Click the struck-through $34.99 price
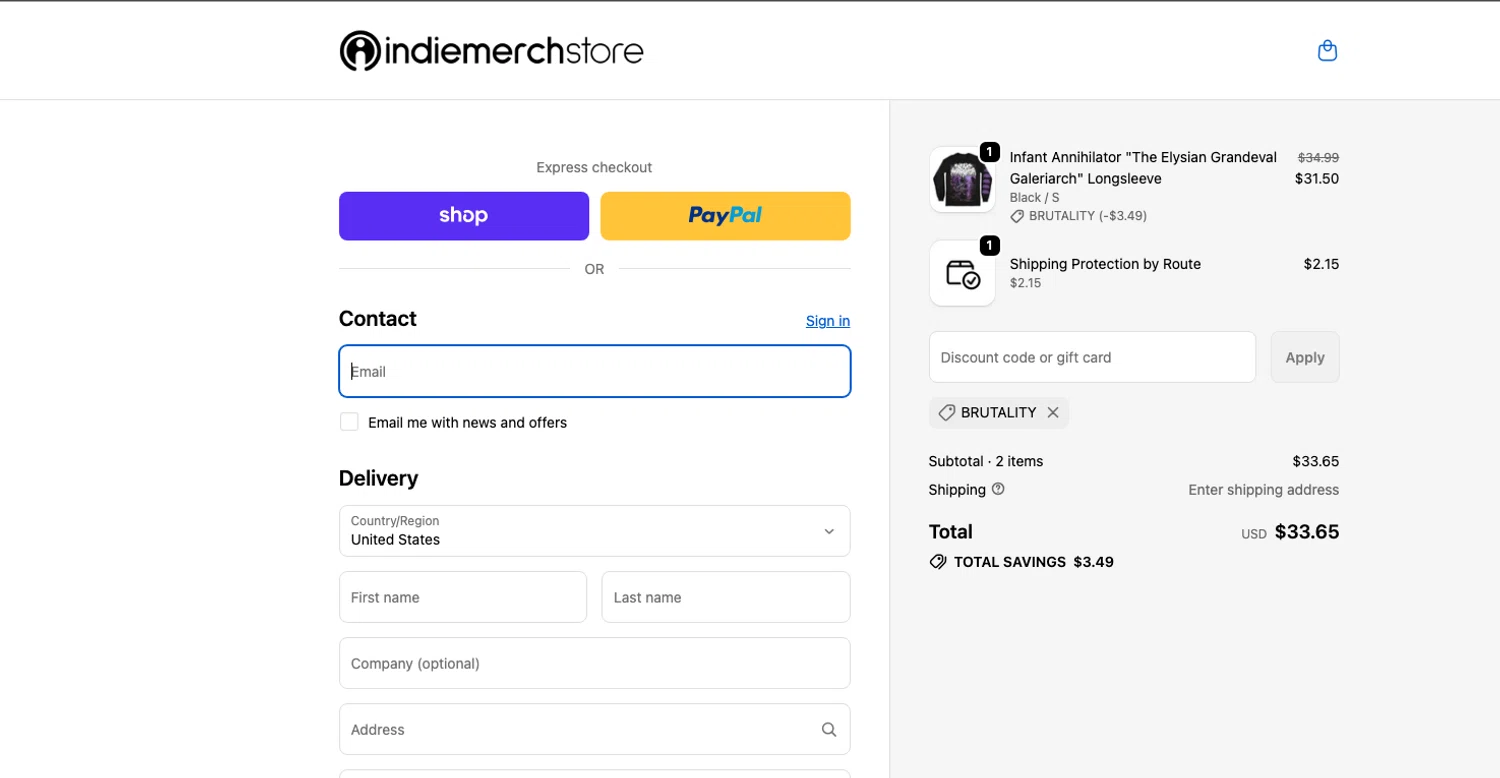This screenshot has width=1500, height=778. click(1318, 157)
